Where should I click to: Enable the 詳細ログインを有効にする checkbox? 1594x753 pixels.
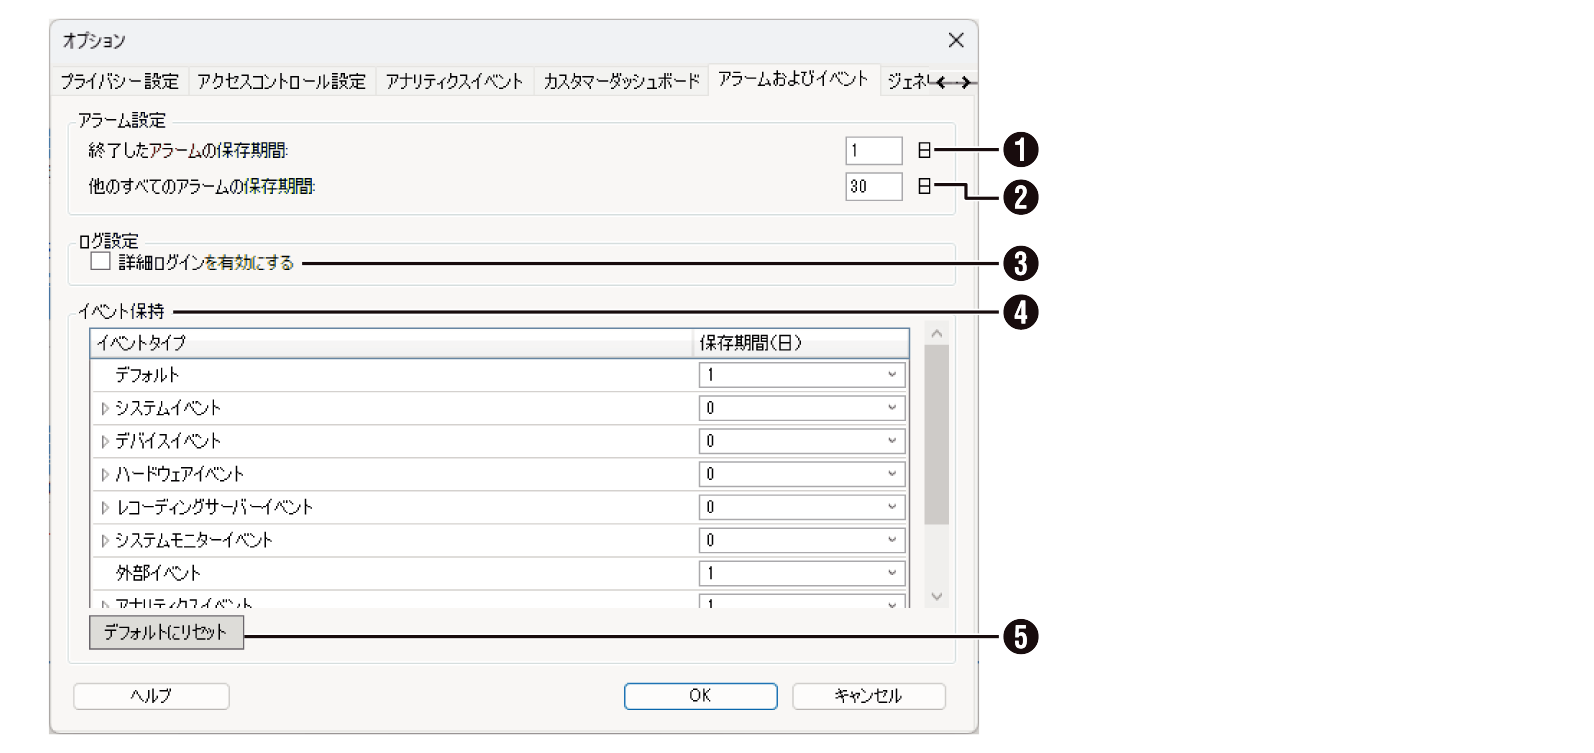coord(100,262)
